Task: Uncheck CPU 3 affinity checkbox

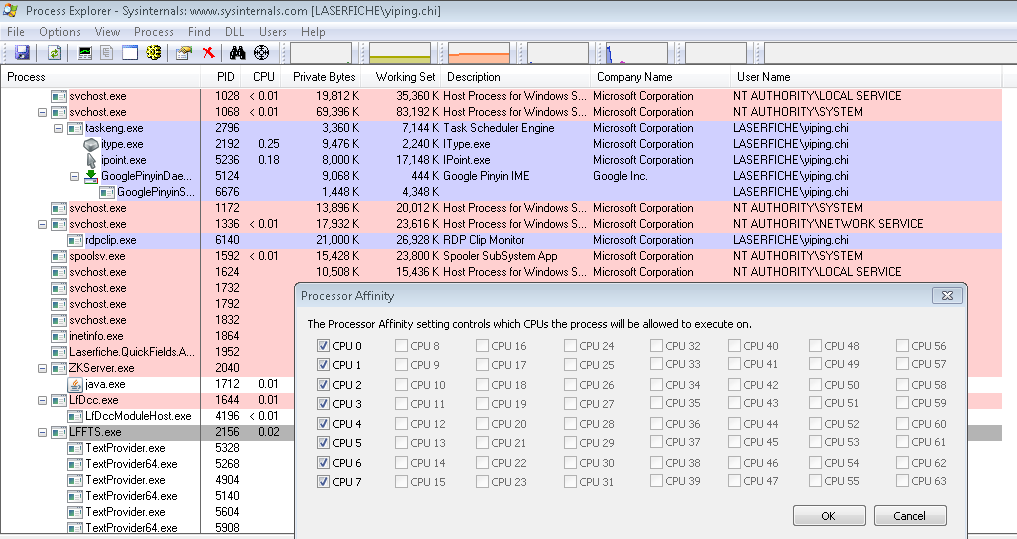Action: (324, 403)
